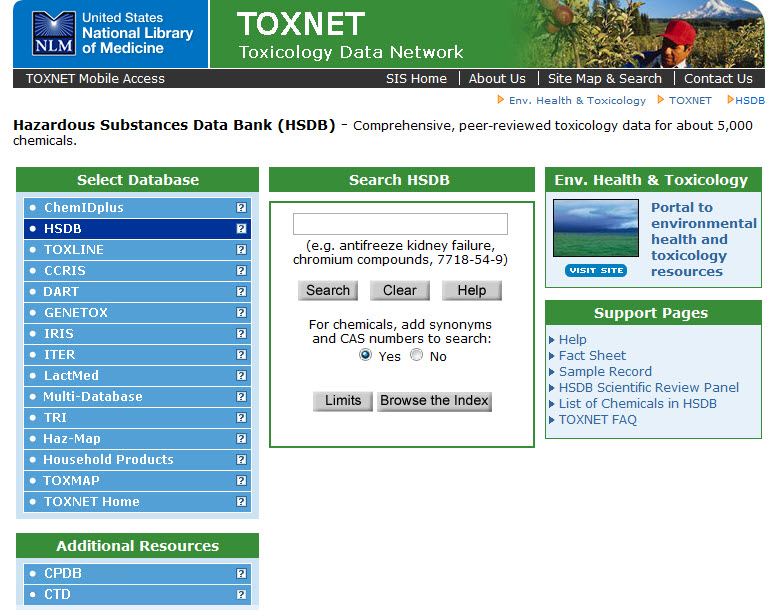The width and height of the screenshot is (777, 616).
Task: Click the Help button in search box
Action: point(472,290)
